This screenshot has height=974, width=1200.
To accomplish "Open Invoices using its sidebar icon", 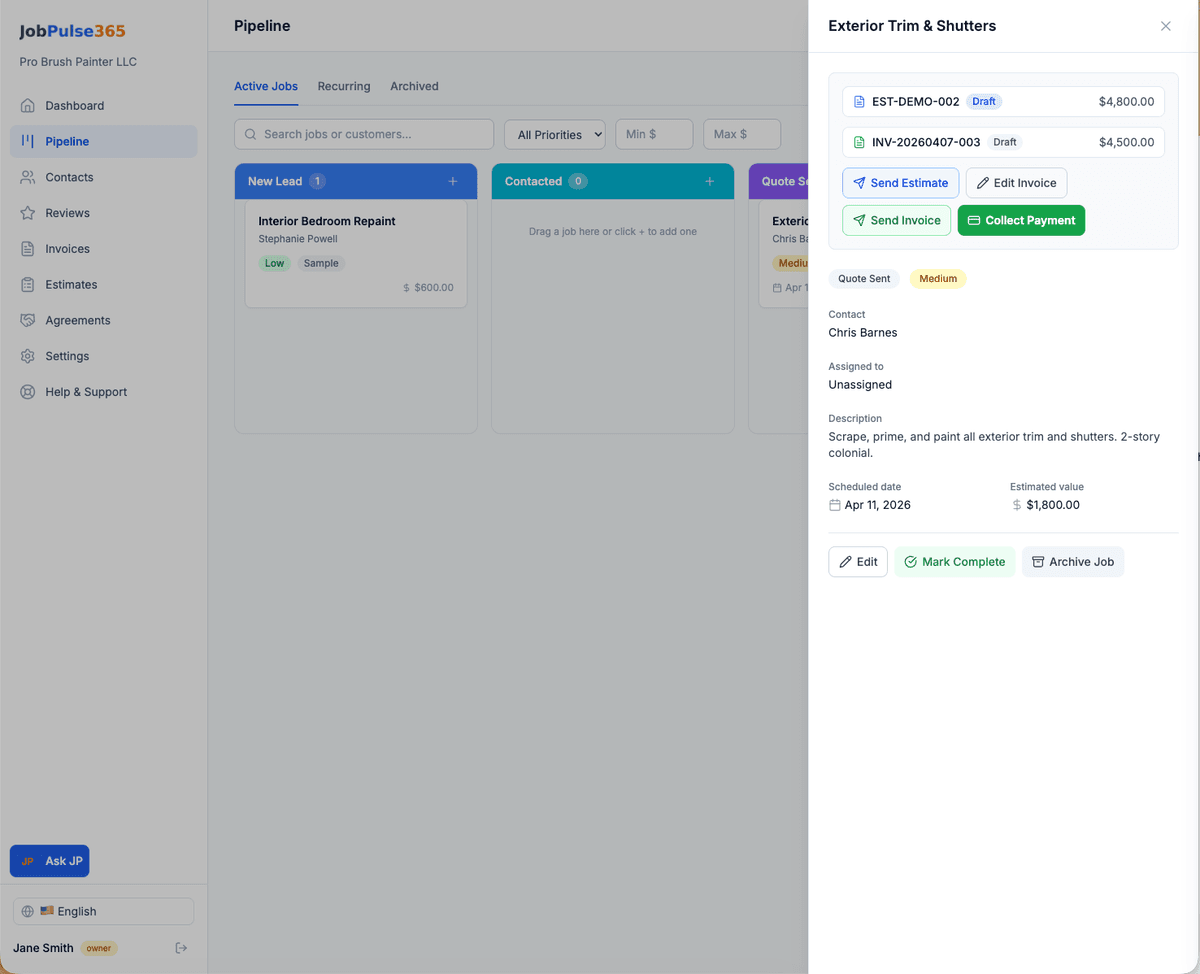I will pos(28,248).
